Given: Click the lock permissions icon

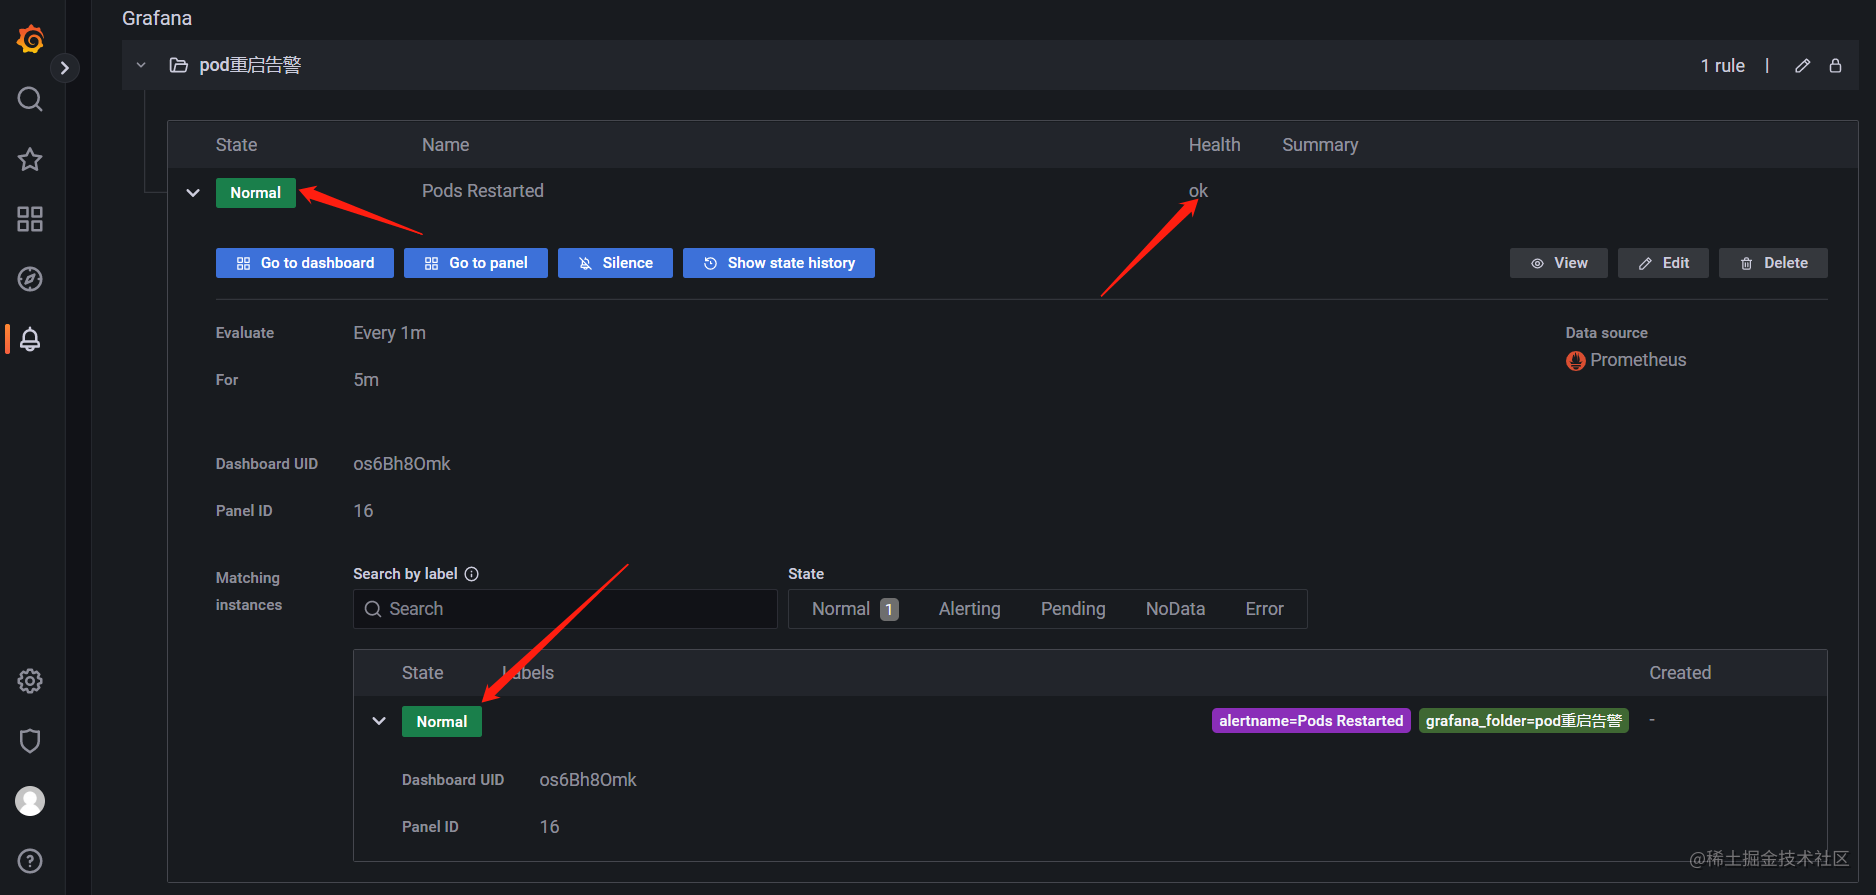Looking at the screenshot, I should [x=1835, y=66].
